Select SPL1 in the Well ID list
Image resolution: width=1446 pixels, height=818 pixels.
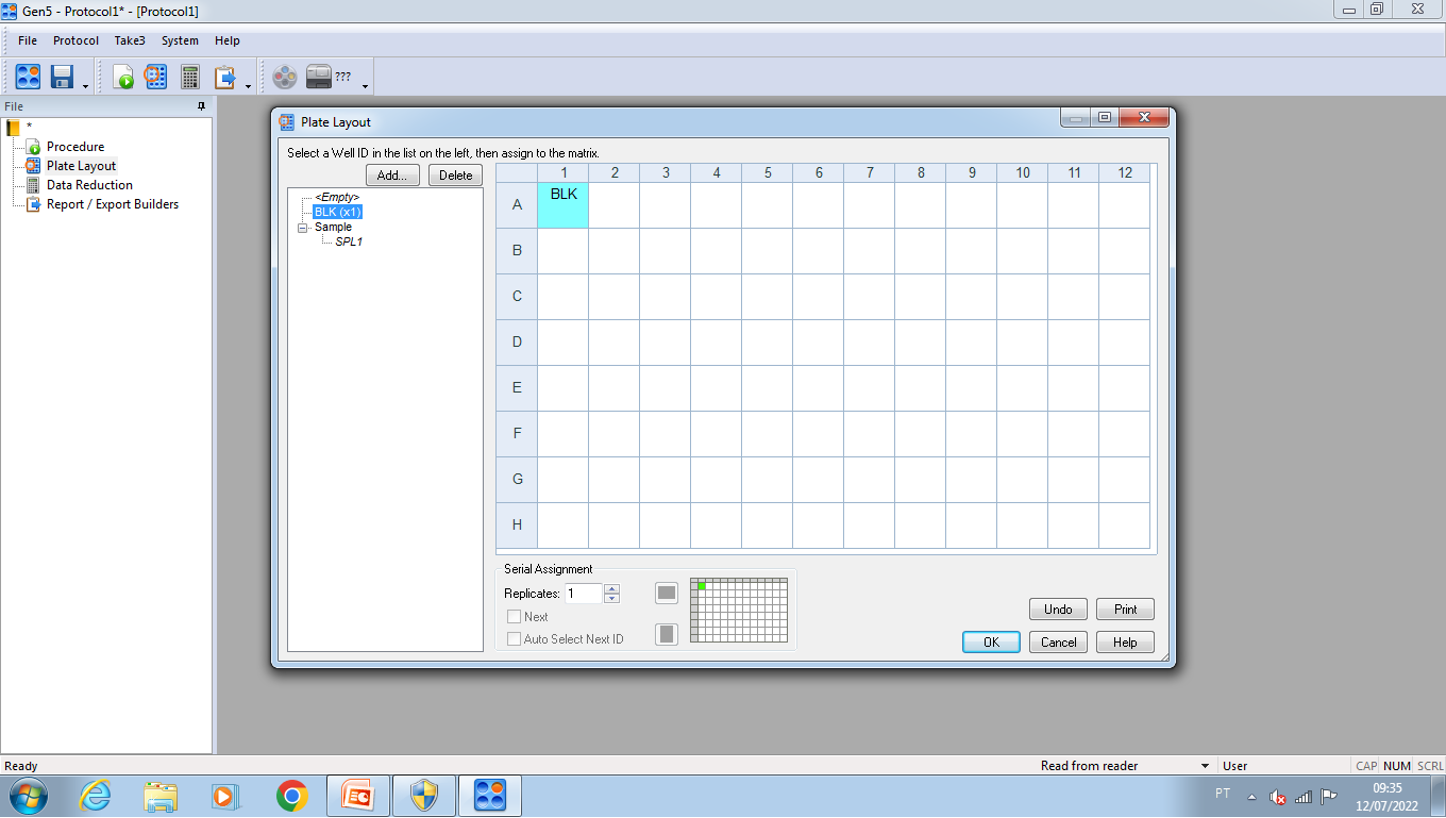coord(349,242)
